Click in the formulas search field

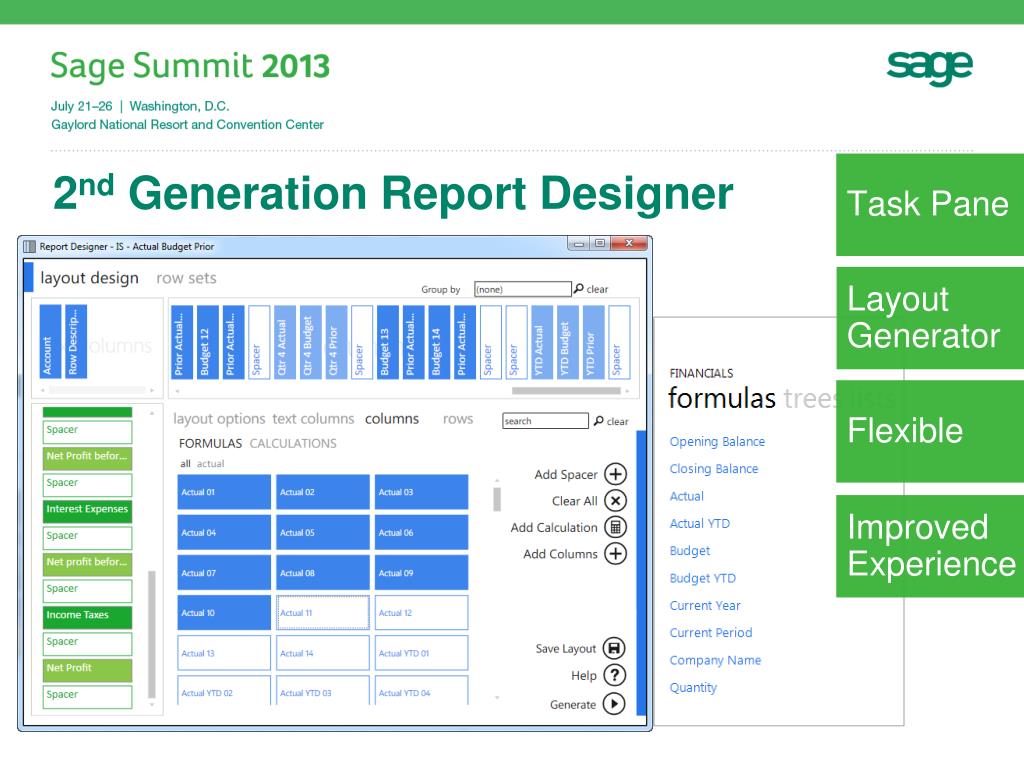pos(545,421)
